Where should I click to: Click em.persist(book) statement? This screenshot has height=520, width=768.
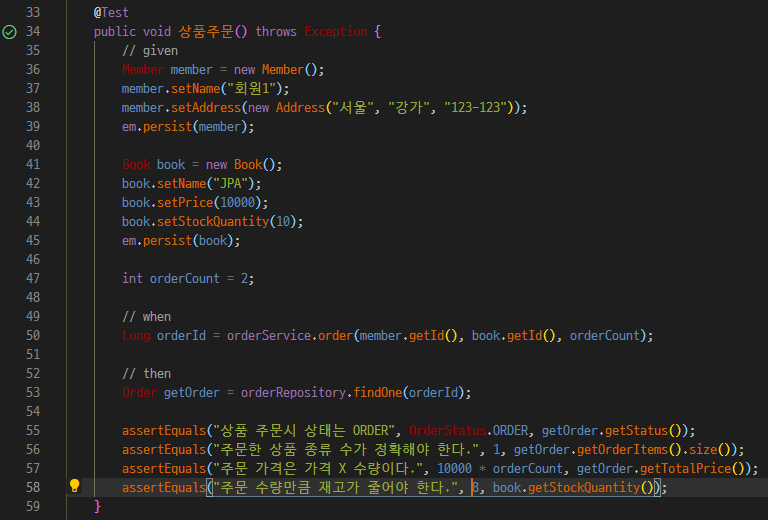pyautogui.click(x=181, y=240)
